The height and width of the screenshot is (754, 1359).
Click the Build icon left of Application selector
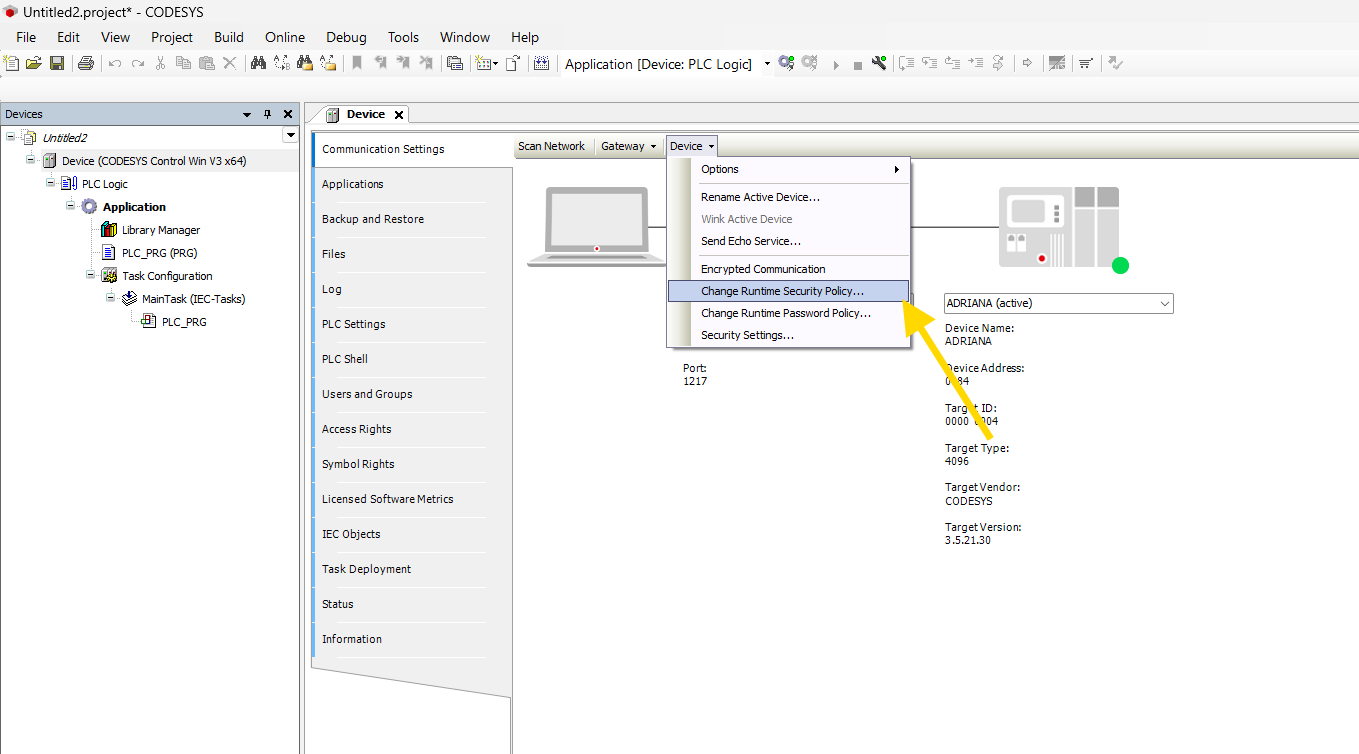pos(542,63)
